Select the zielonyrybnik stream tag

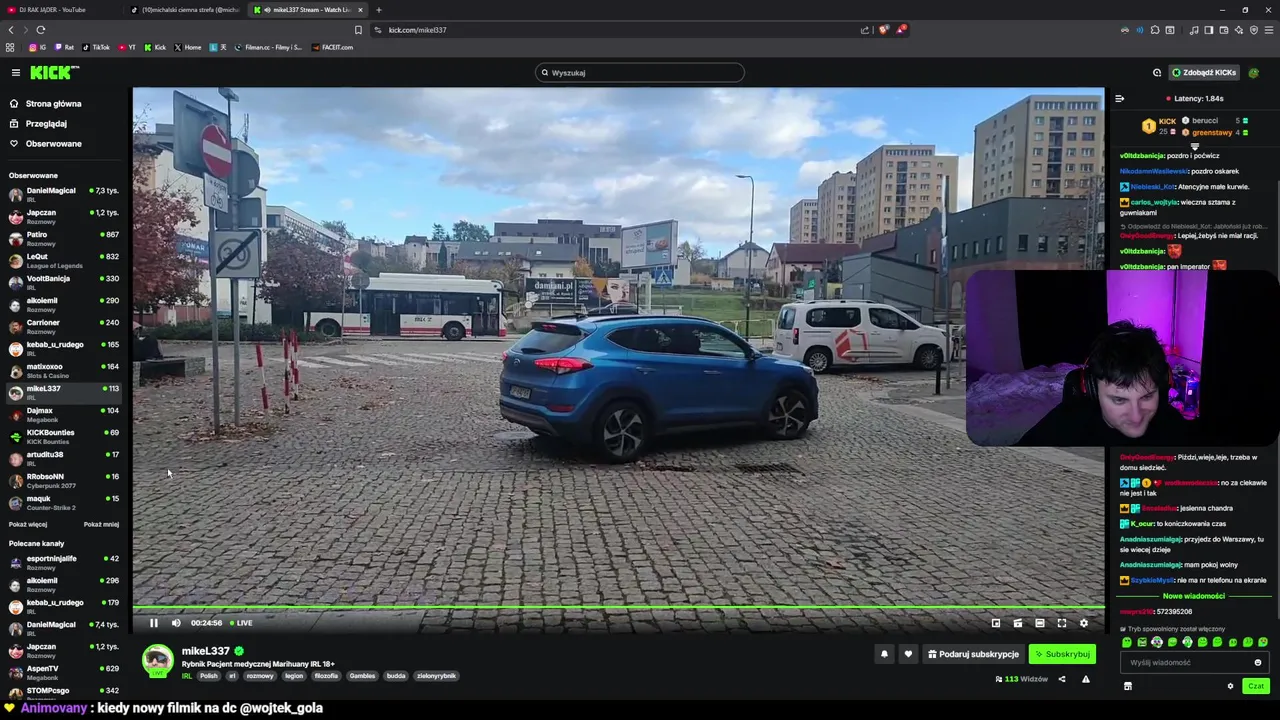click(436, 676)
